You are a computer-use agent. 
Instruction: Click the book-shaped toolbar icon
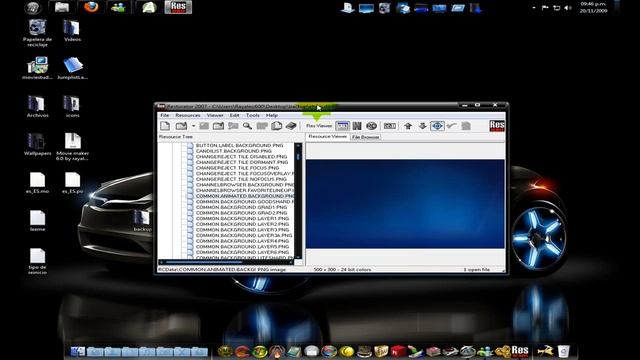pyautogui.click(x=291, y=126)
